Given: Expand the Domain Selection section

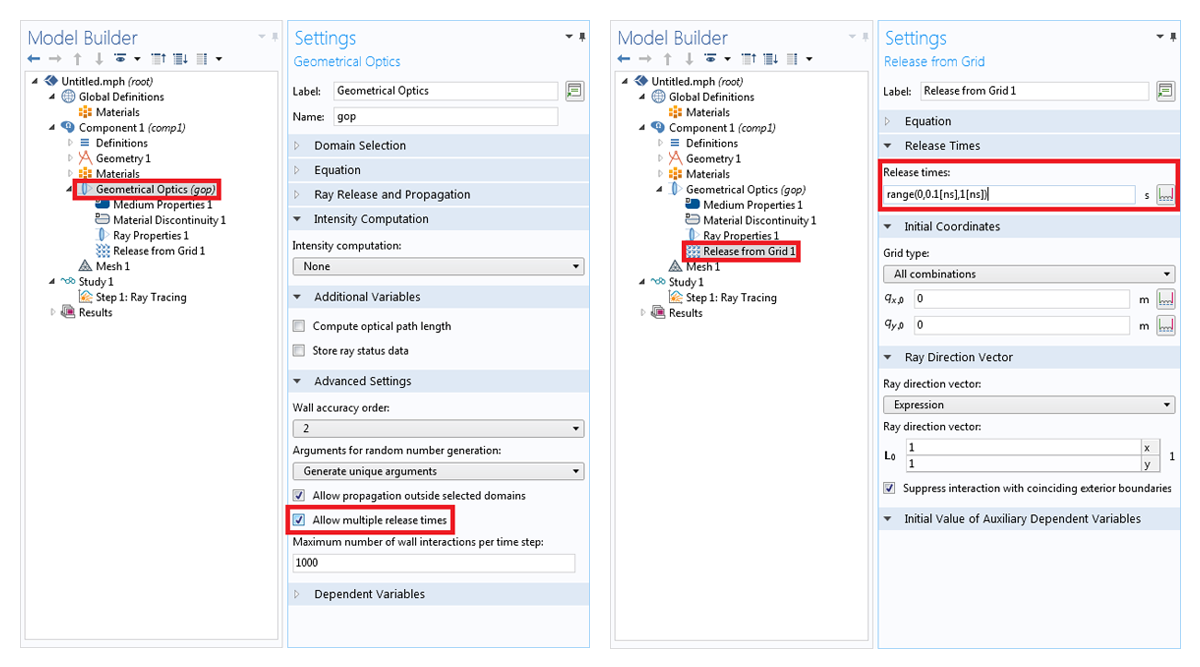Looking at the screenshot, I should pos(359,146).
